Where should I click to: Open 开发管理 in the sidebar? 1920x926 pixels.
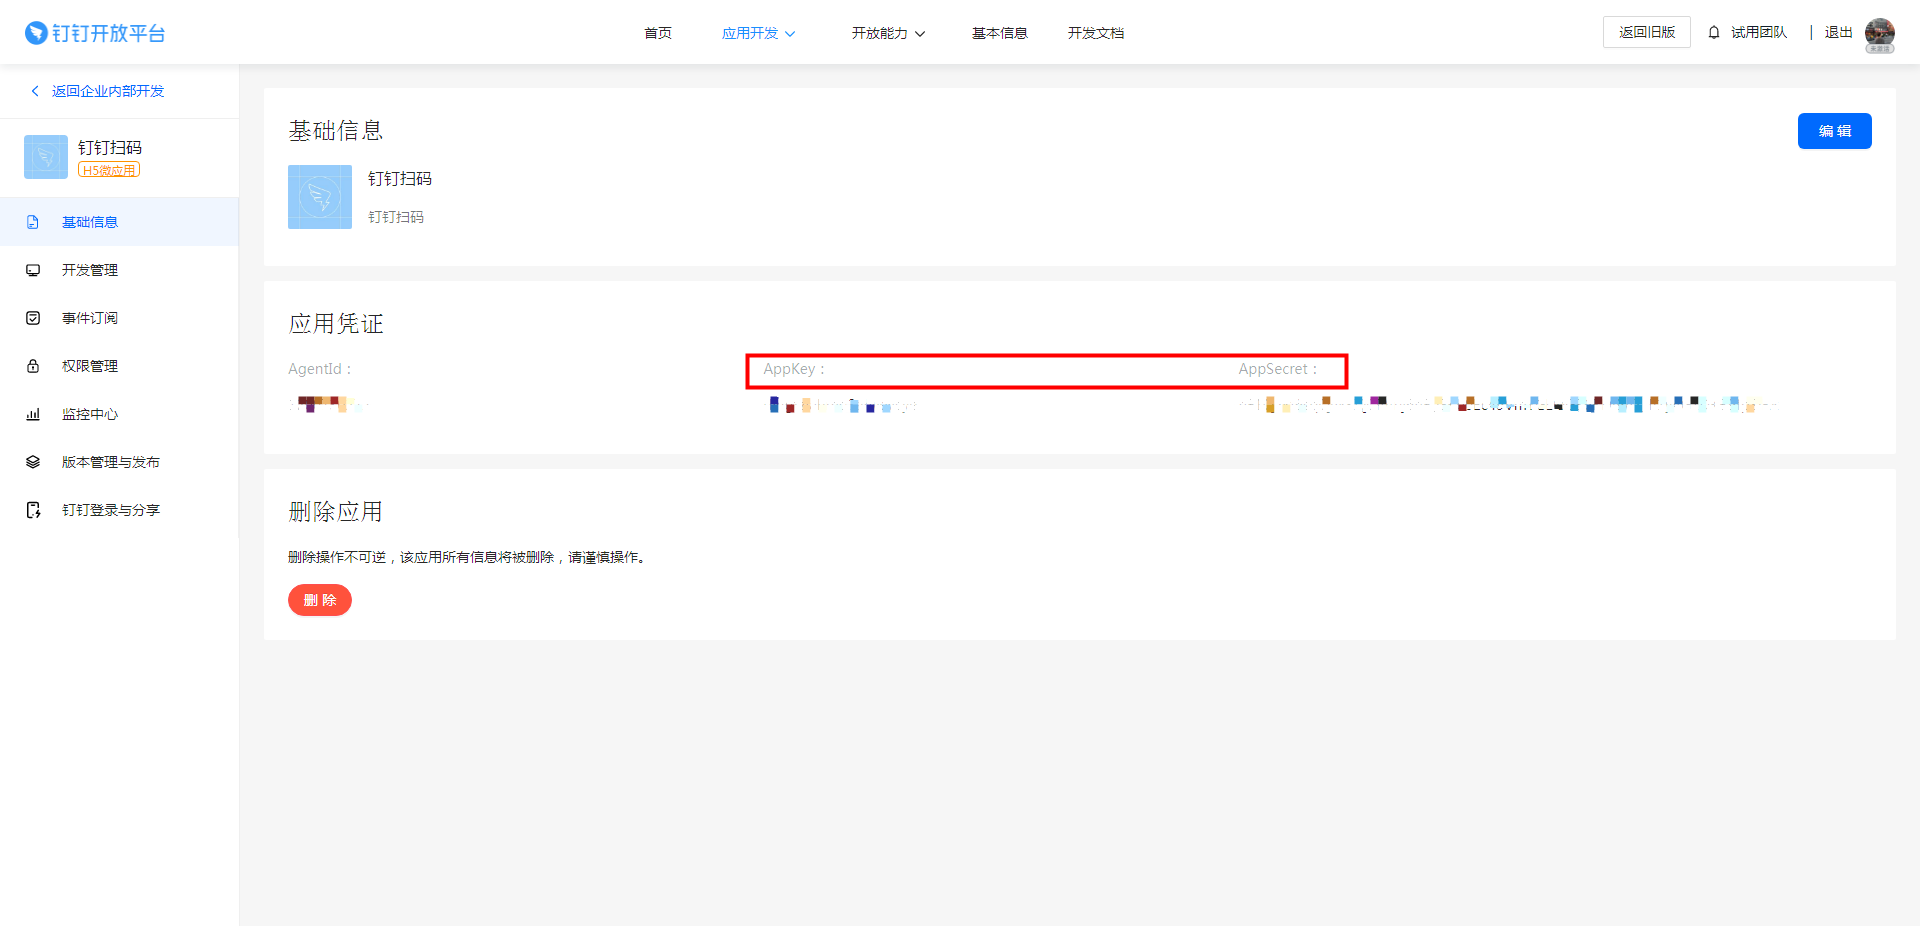pyautogui.click(x=119, y=270)
